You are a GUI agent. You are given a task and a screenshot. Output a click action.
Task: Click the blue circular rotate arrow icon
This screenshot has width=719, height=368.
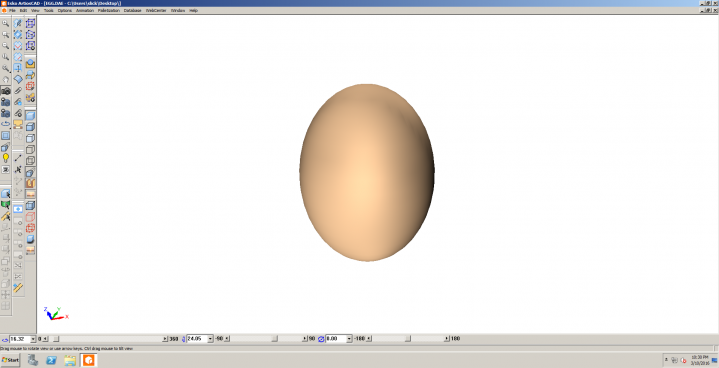(x=6, y=124)
